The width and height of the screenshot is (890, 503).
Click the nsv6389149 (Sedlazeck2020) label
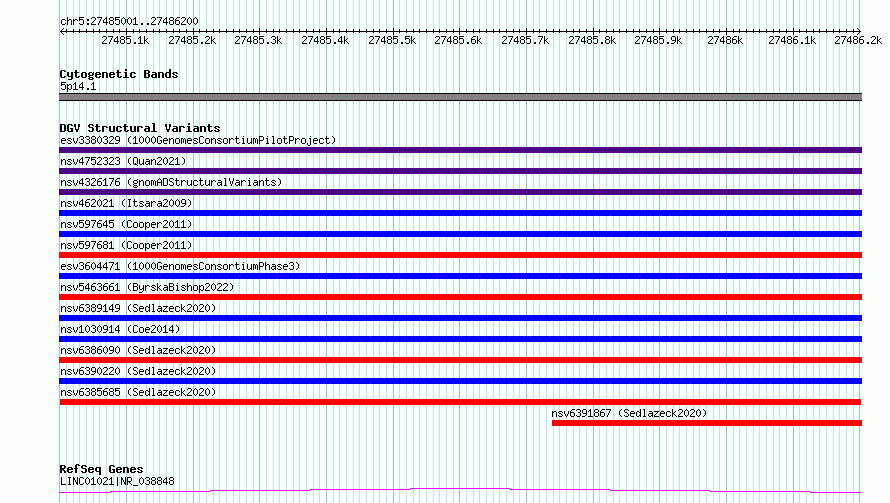coord(138,308)
